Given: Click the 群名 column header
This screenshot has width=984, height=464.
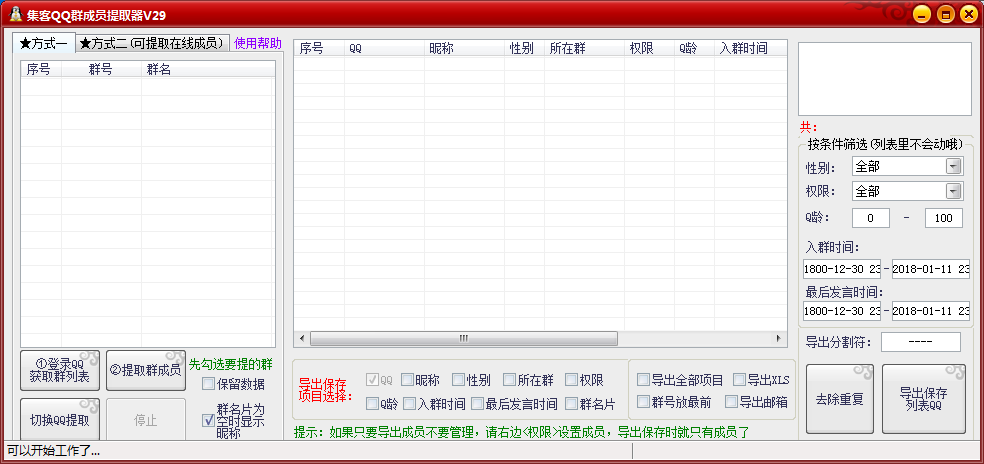Looking at the screenshot, I should [208, 69].
